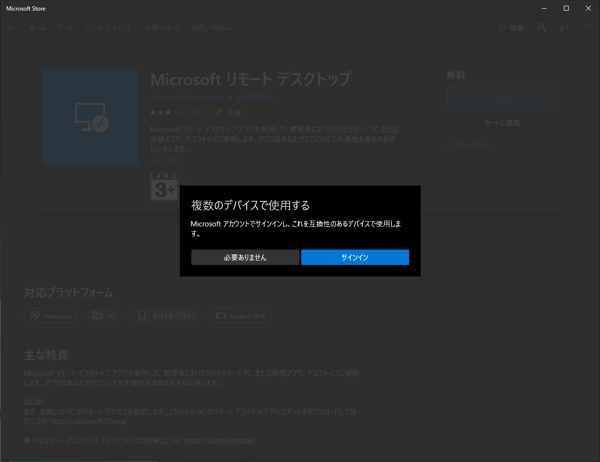The width and height of the screenshot is (600, 462).
Task: Open the 検索 search icon
Action: tap(511, 28)
